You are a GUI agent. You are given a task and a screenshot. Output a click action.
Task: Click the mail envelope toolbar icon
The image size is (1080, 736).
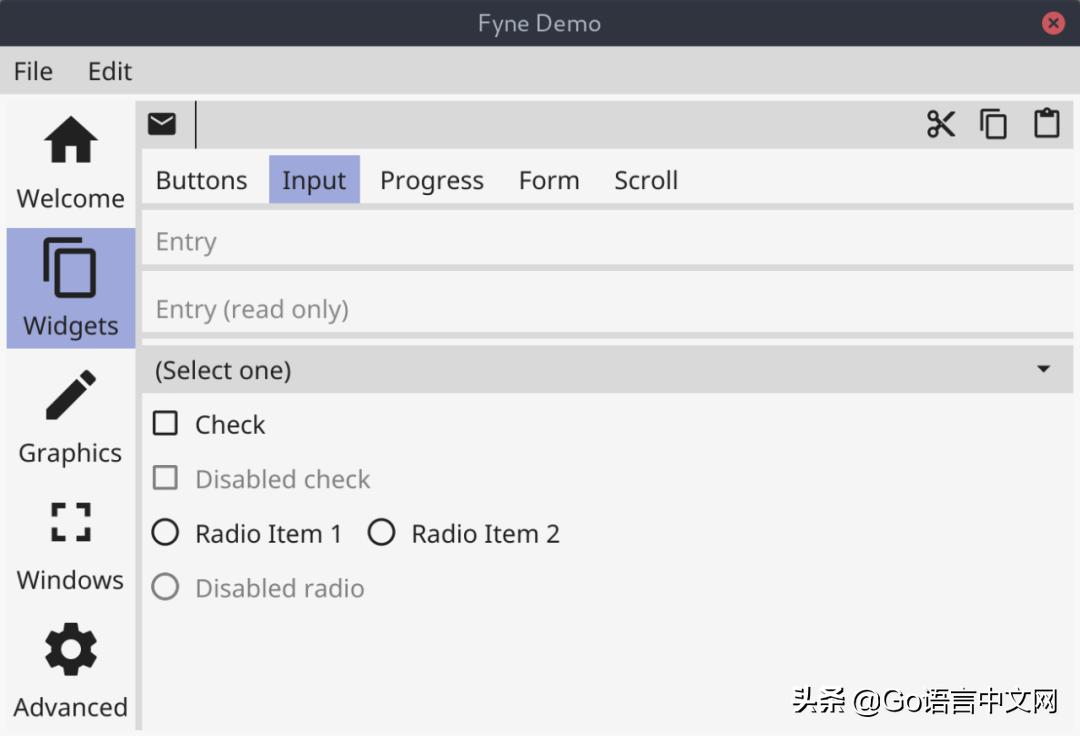point(162,124)
